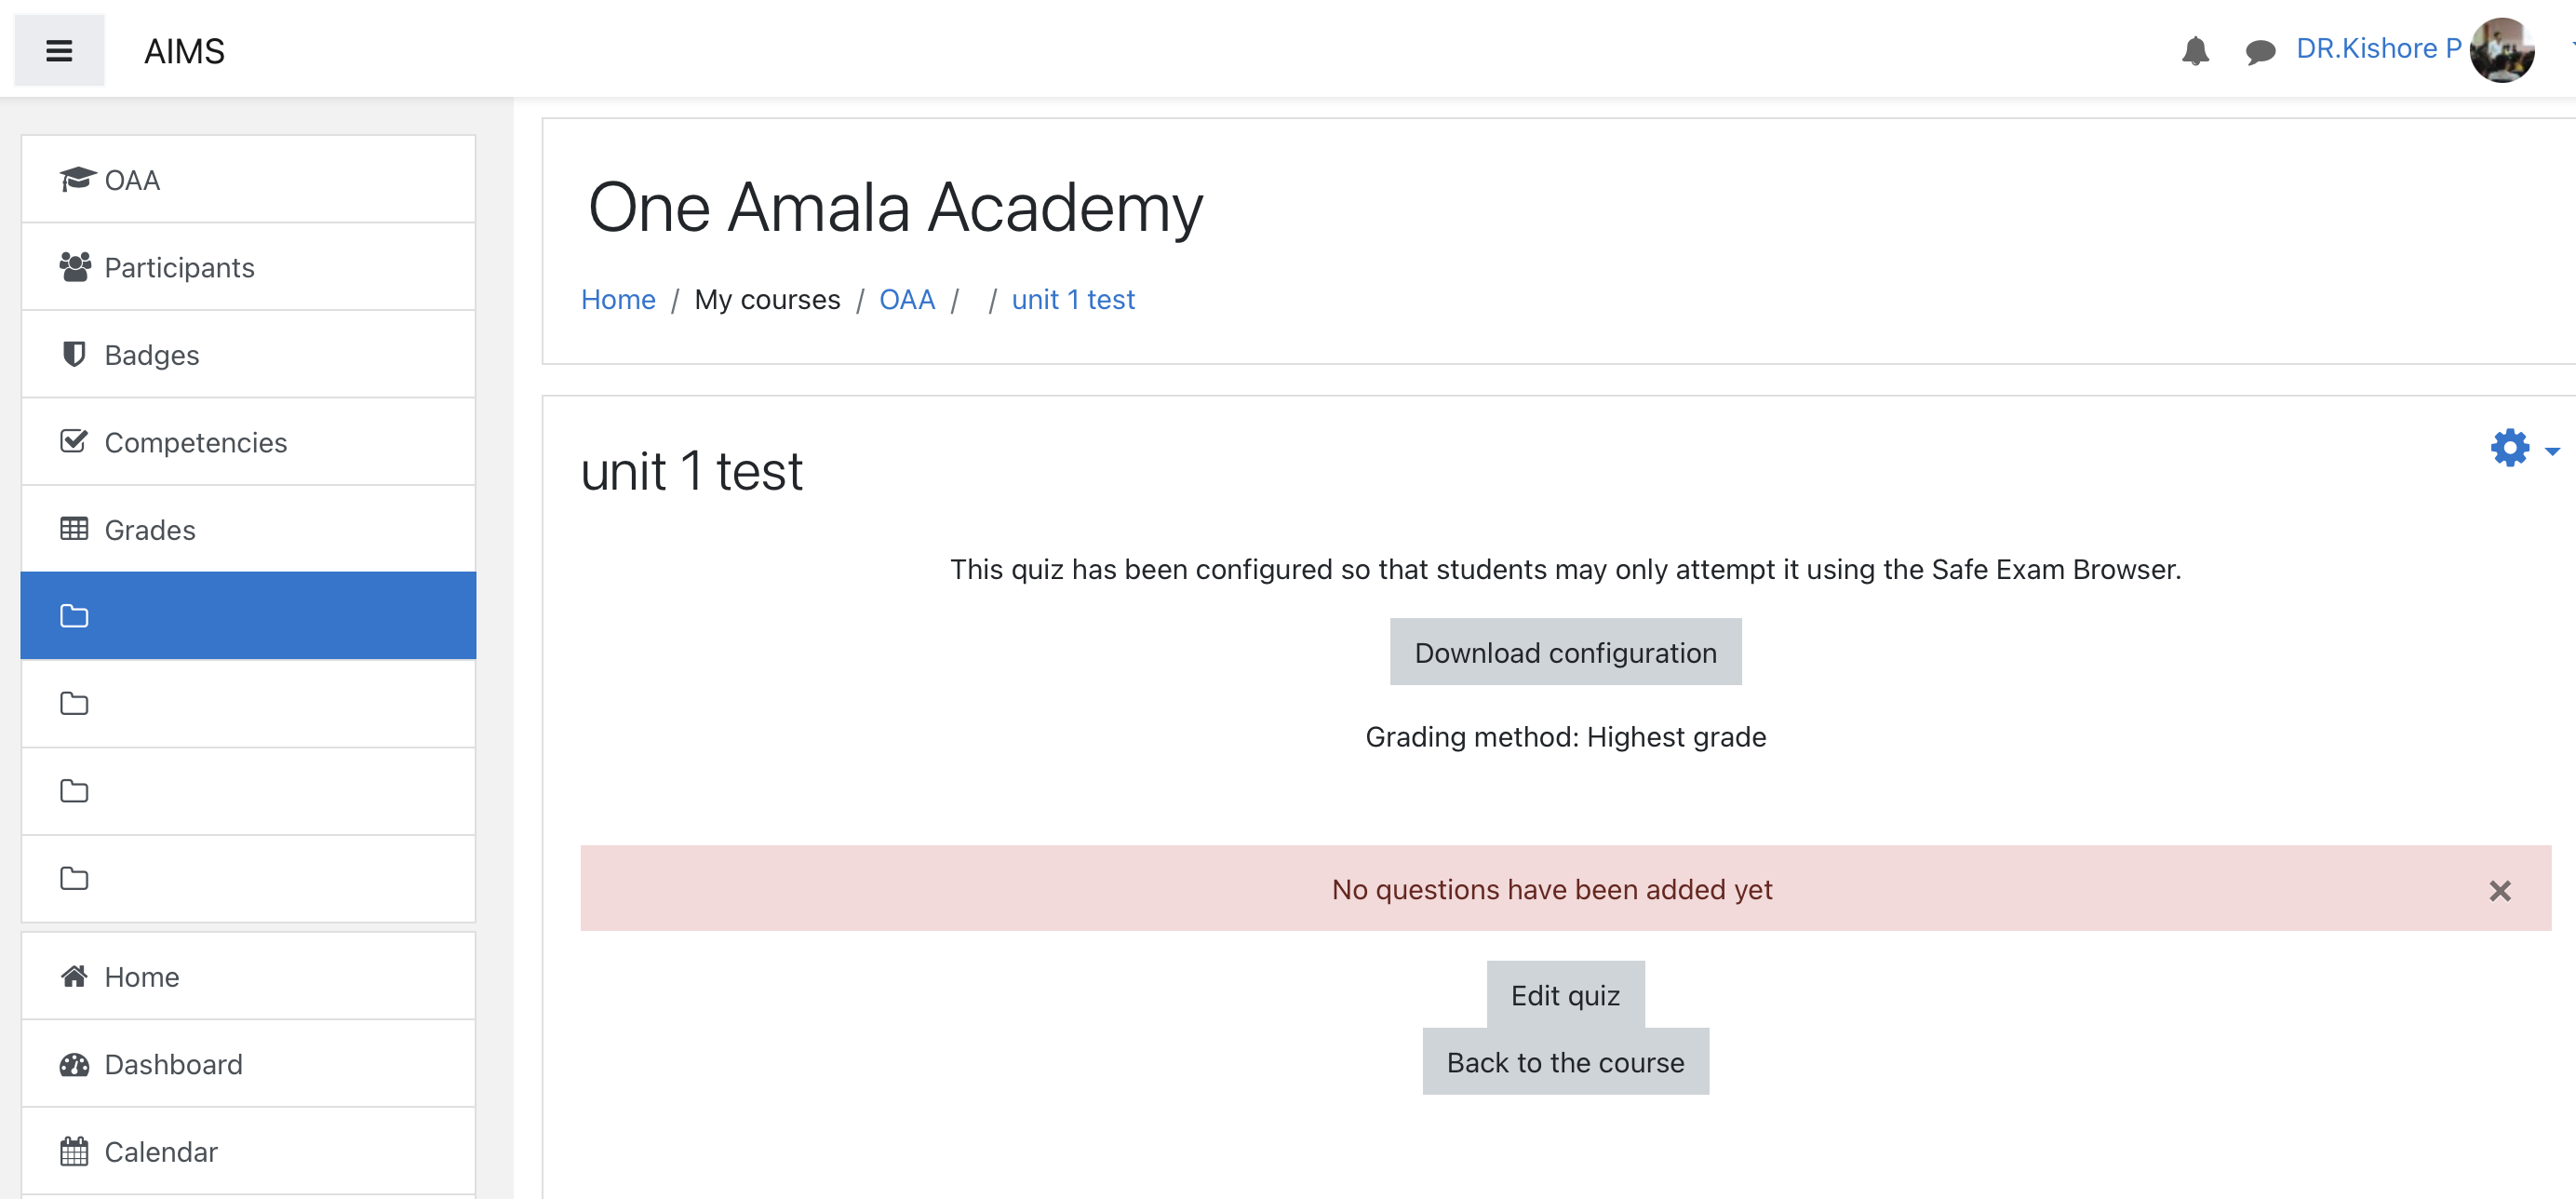Open the notifications bell icon

(2194, 50)
